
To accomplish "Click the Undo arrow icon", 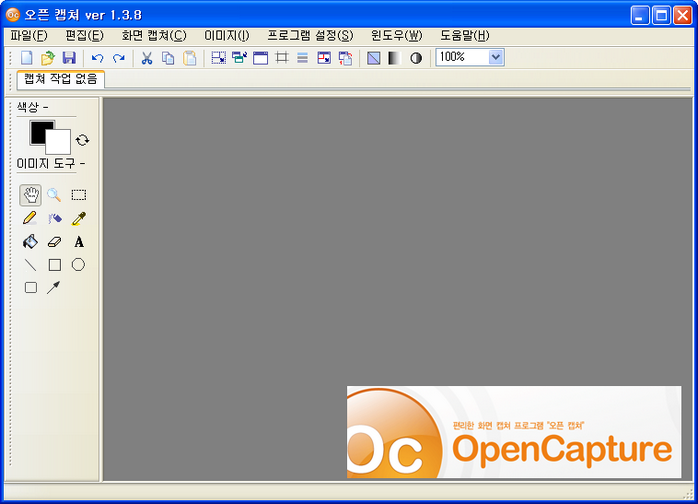I will (97, 58).
